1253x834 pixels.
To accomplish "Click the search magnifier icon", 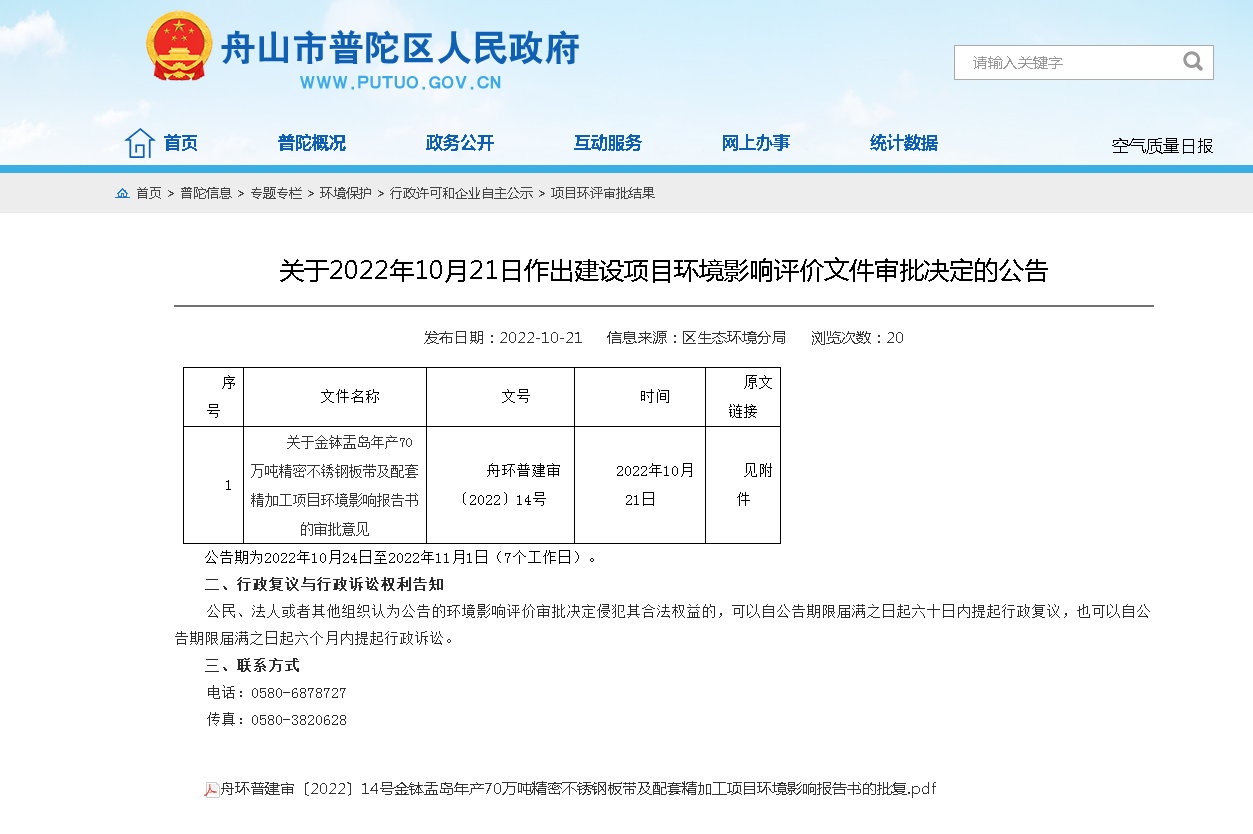I will [1192, 62].
